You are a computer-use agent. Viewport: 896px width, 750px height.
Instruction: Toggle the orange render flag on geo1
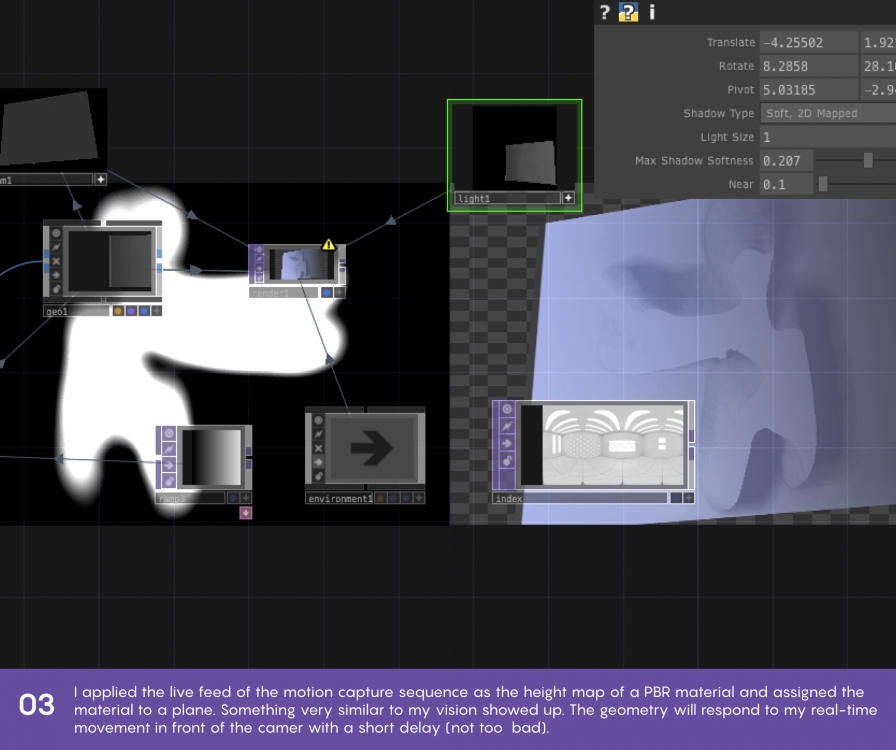118,311
